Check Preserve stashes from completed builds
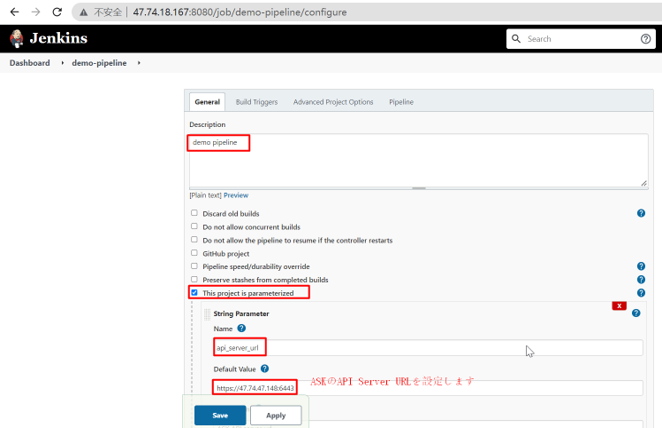The width and height of the screenshot is (662, 428). pyautogui.click(x=194, y=279)
